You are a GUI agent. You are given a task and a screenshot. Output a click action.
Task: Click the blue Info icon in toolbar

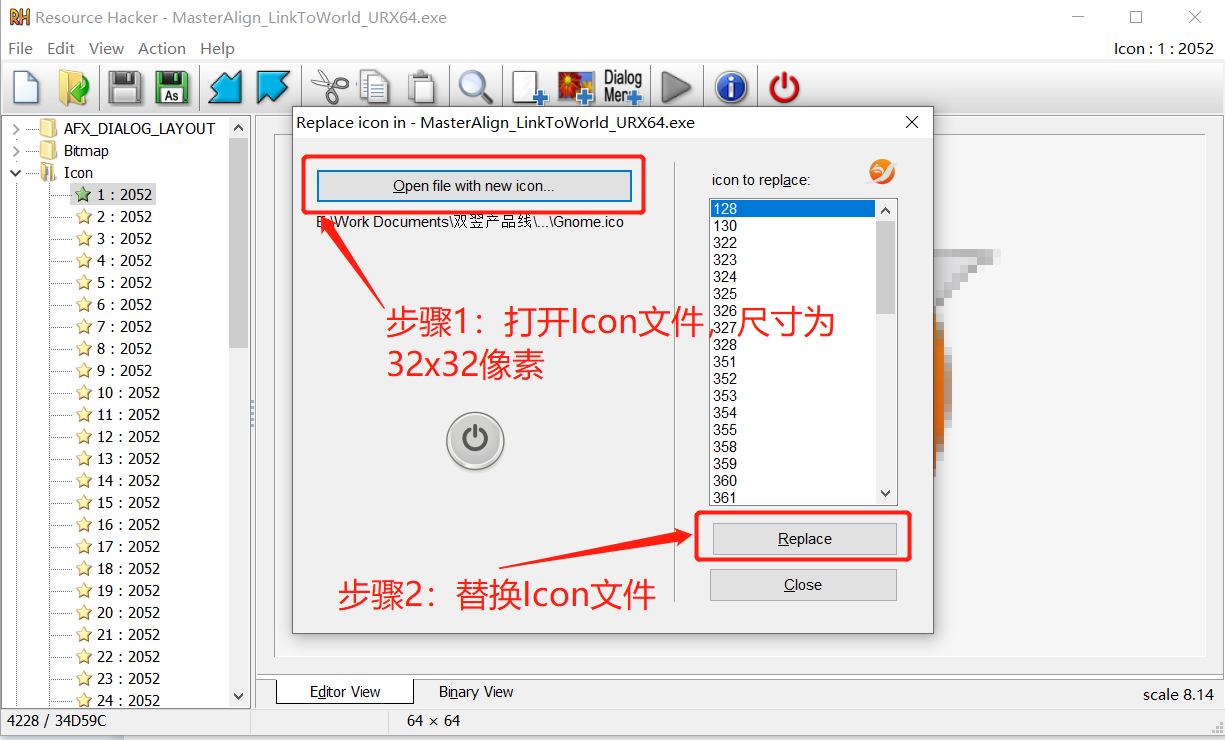click(731, 87)
